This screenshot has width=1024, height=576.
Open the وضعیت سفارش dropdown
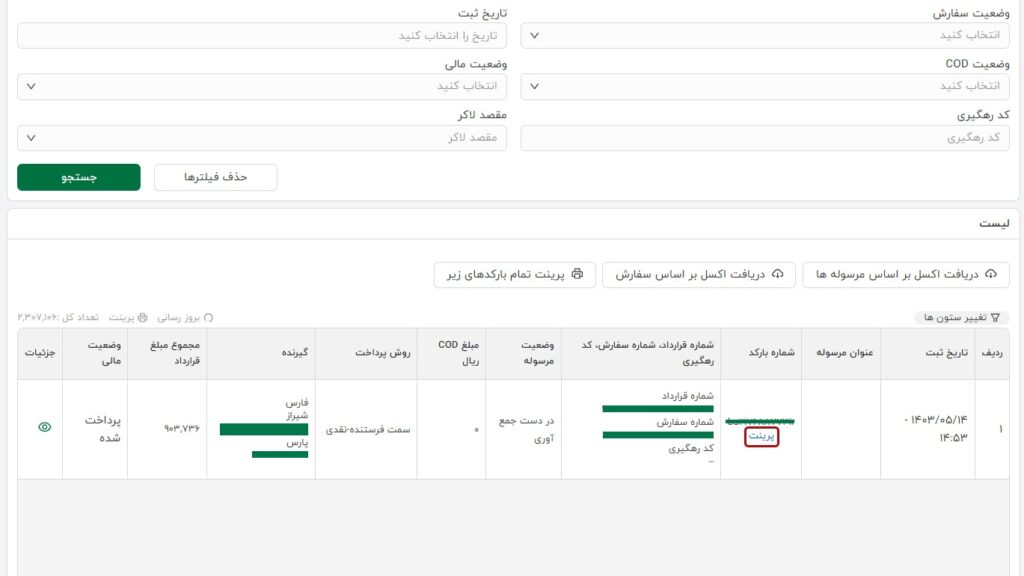point(765,35)
